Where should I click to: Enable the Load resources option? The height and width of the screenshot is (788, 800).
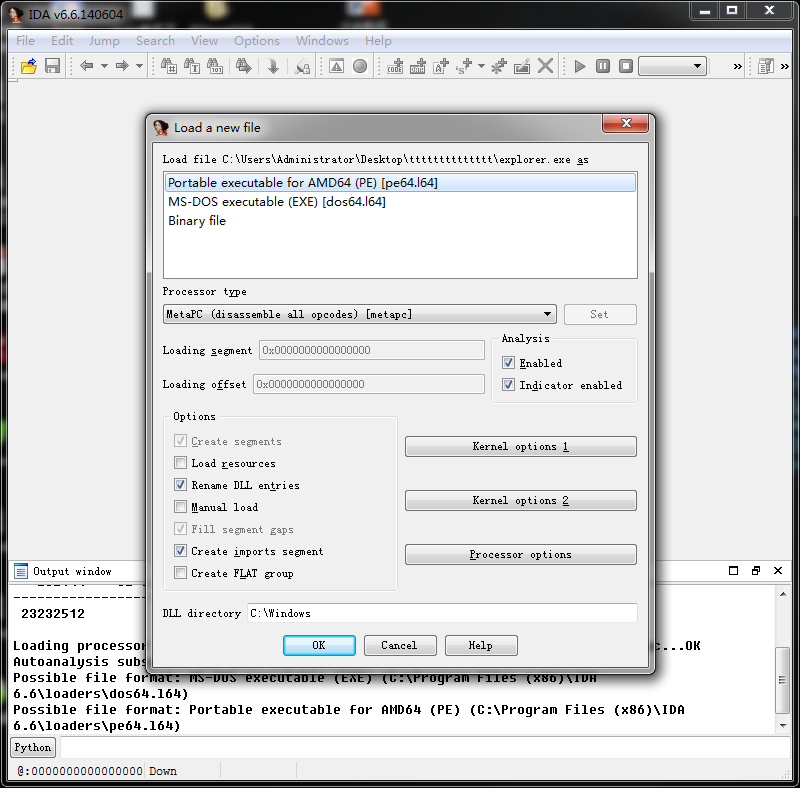coord(180,463)
